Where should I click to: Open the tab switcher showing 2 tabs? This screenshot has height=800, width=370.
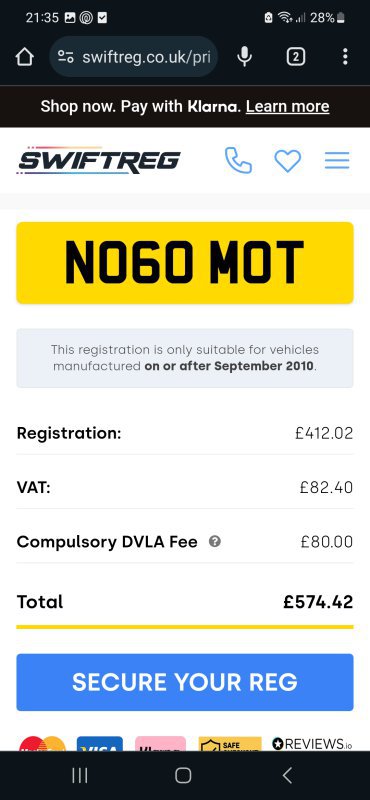(296, 57)
